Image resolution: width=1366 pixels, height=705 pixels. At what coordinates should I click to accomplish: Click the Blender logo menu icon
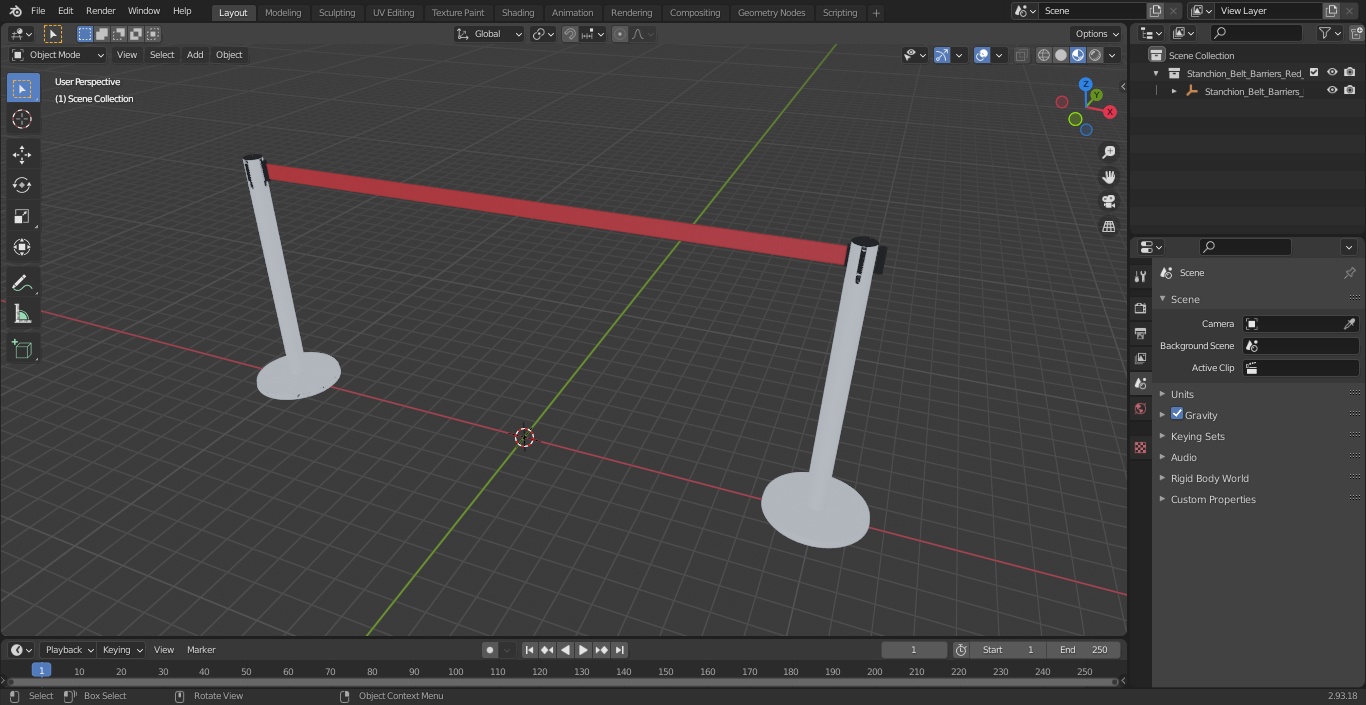point(15,11)
